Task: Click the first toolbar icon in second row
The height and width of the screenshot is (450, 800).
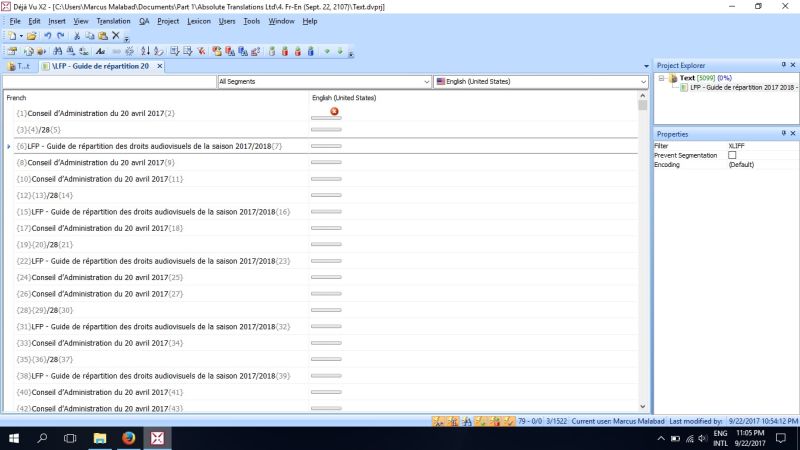Action: (x=12, y=52)
